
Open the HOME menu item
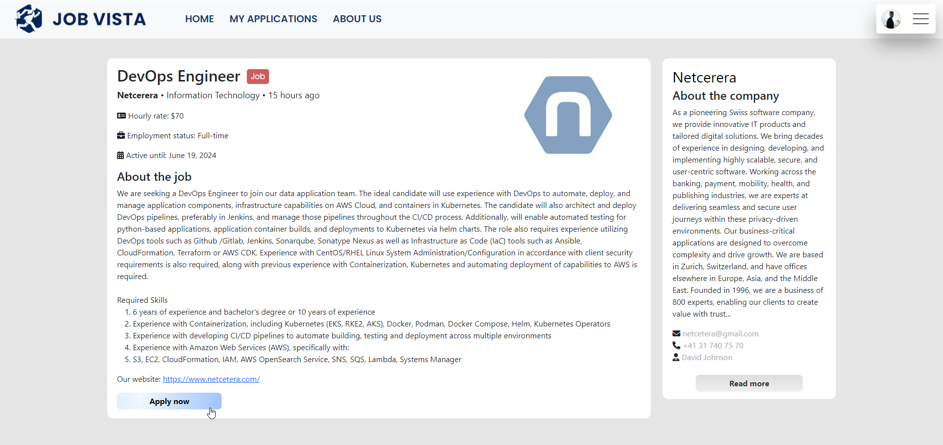click(x=199, y=19)
